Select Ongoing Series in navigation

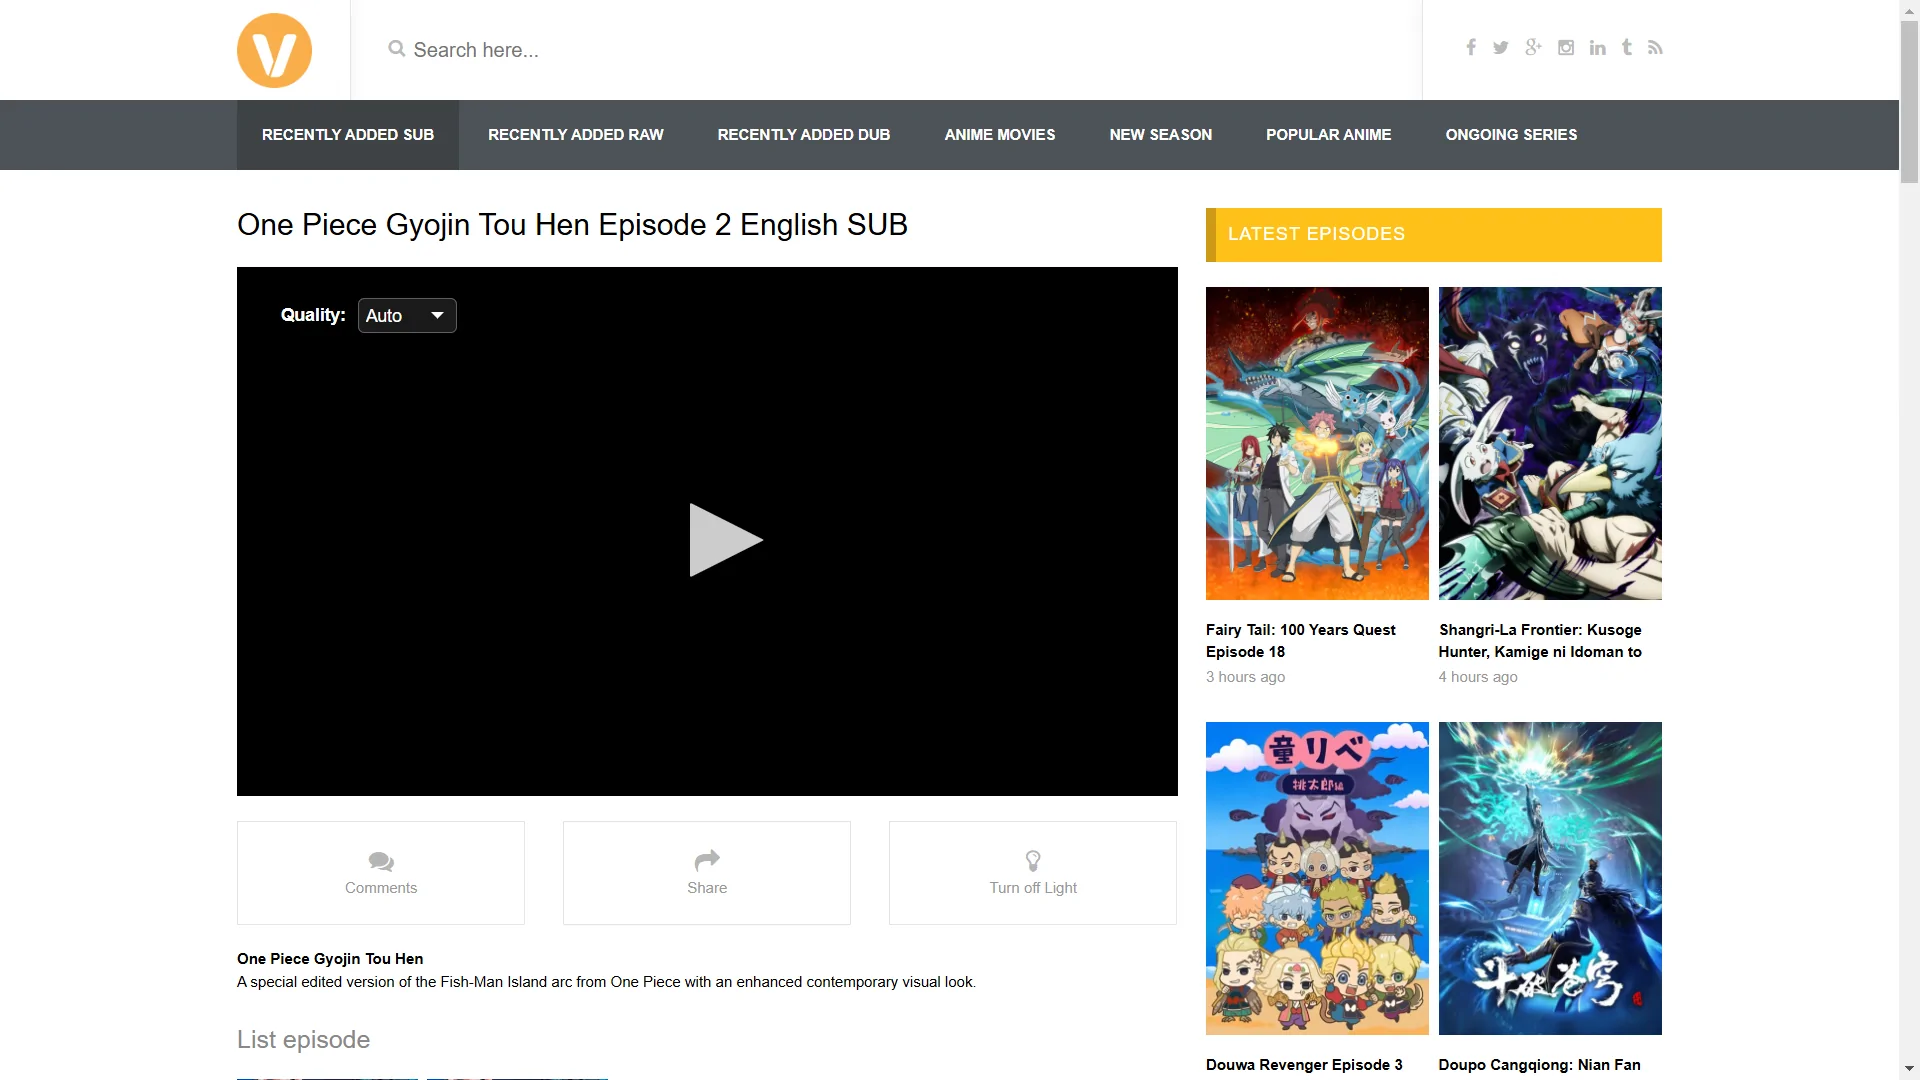click(1510, 135)
